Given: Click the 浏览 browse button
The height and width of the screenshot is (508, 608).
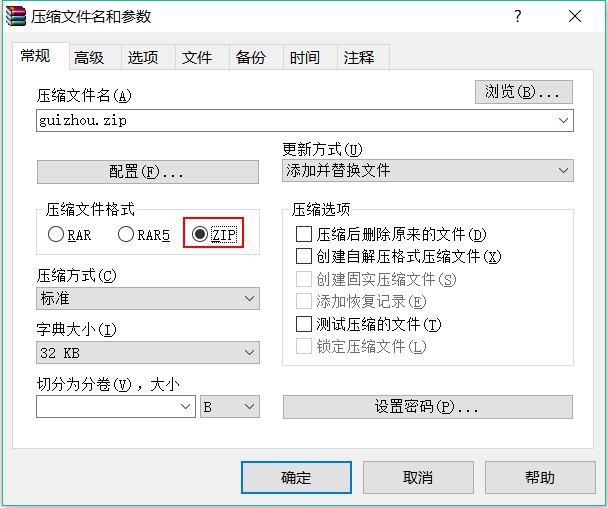Looking at the screenshot, I should (523, 92).
